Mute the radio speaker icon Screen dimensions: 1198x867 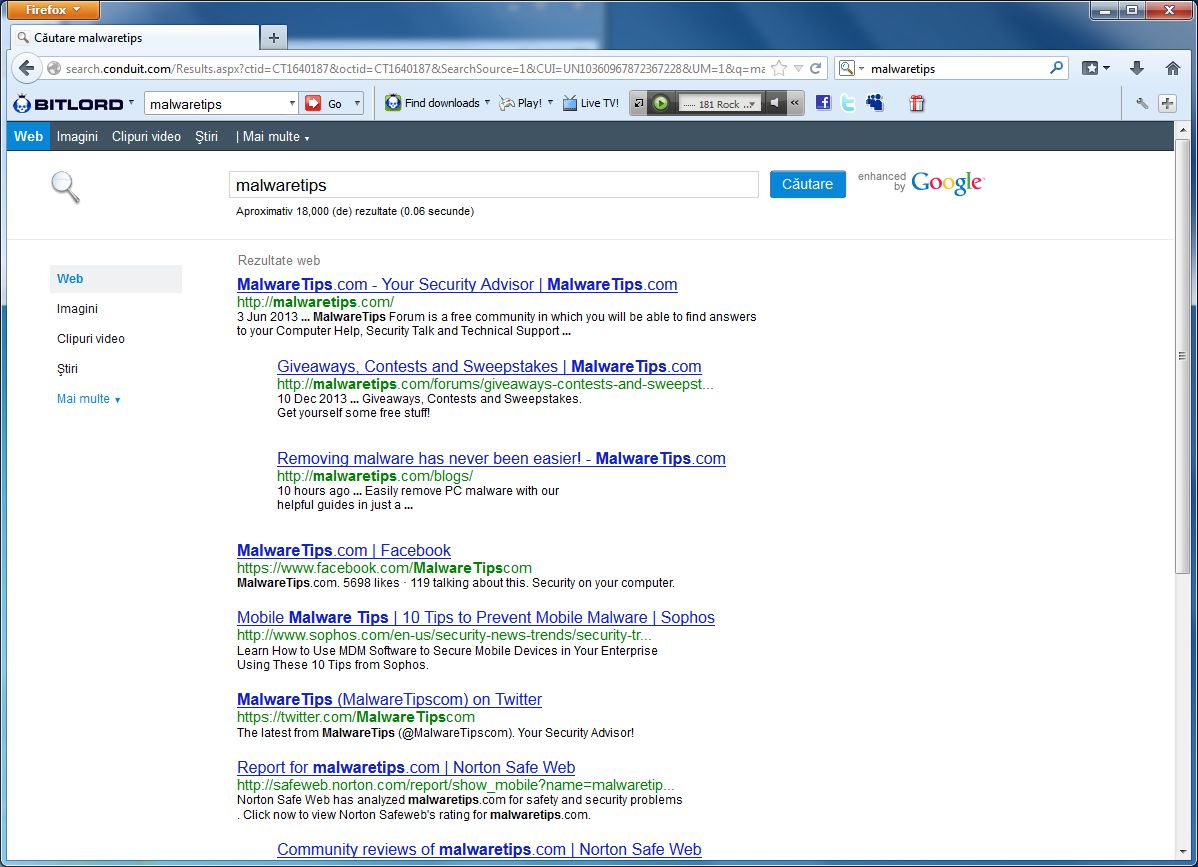(774, 103)
